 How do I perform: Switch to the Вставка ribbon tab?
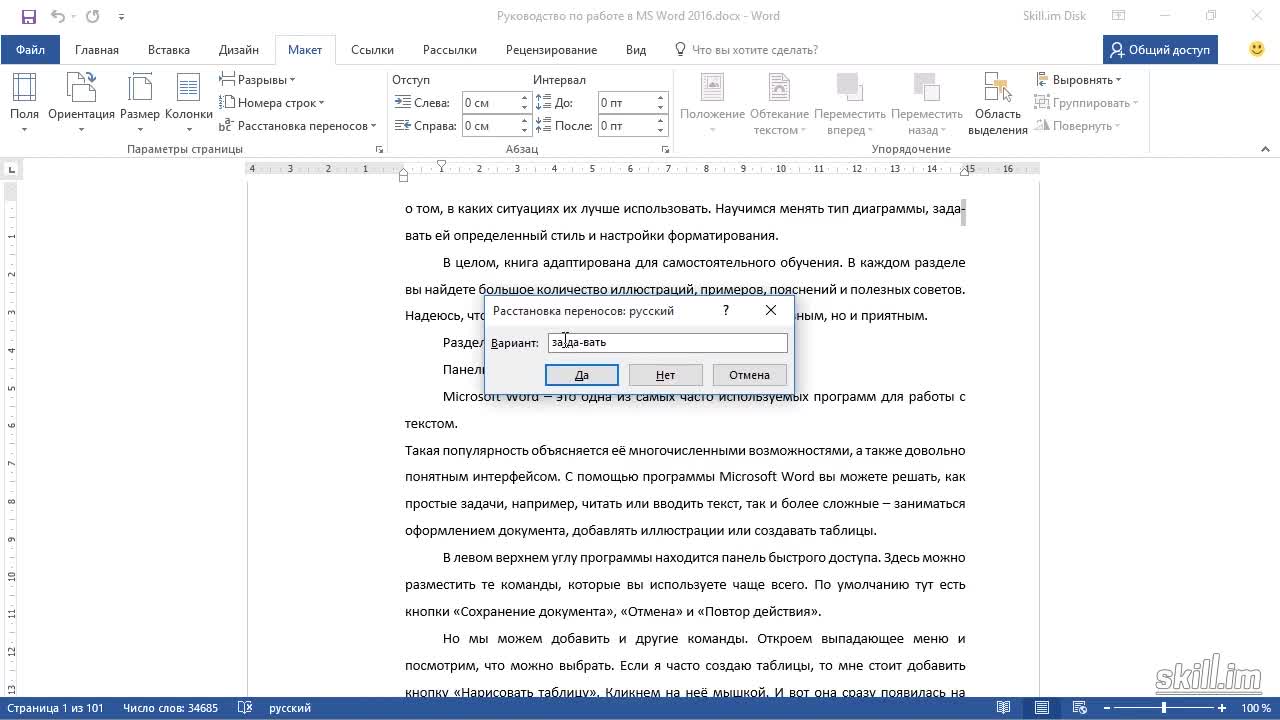coord(169,49)
